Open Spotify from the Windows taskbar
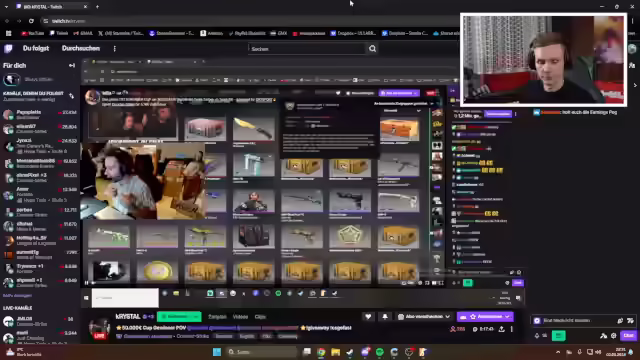 point(380,352)
